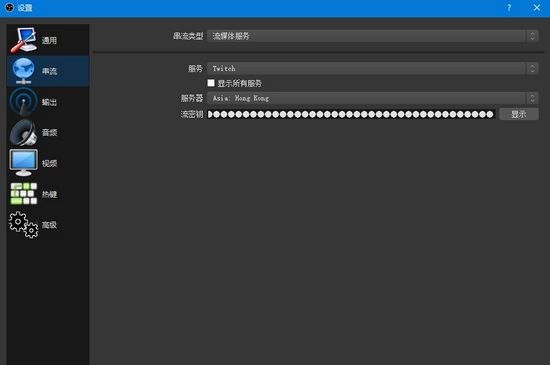Click the 输出 label in sidebar
This screenshot has width=550, height=365.
pyautogui.click(x=49, y=102)
